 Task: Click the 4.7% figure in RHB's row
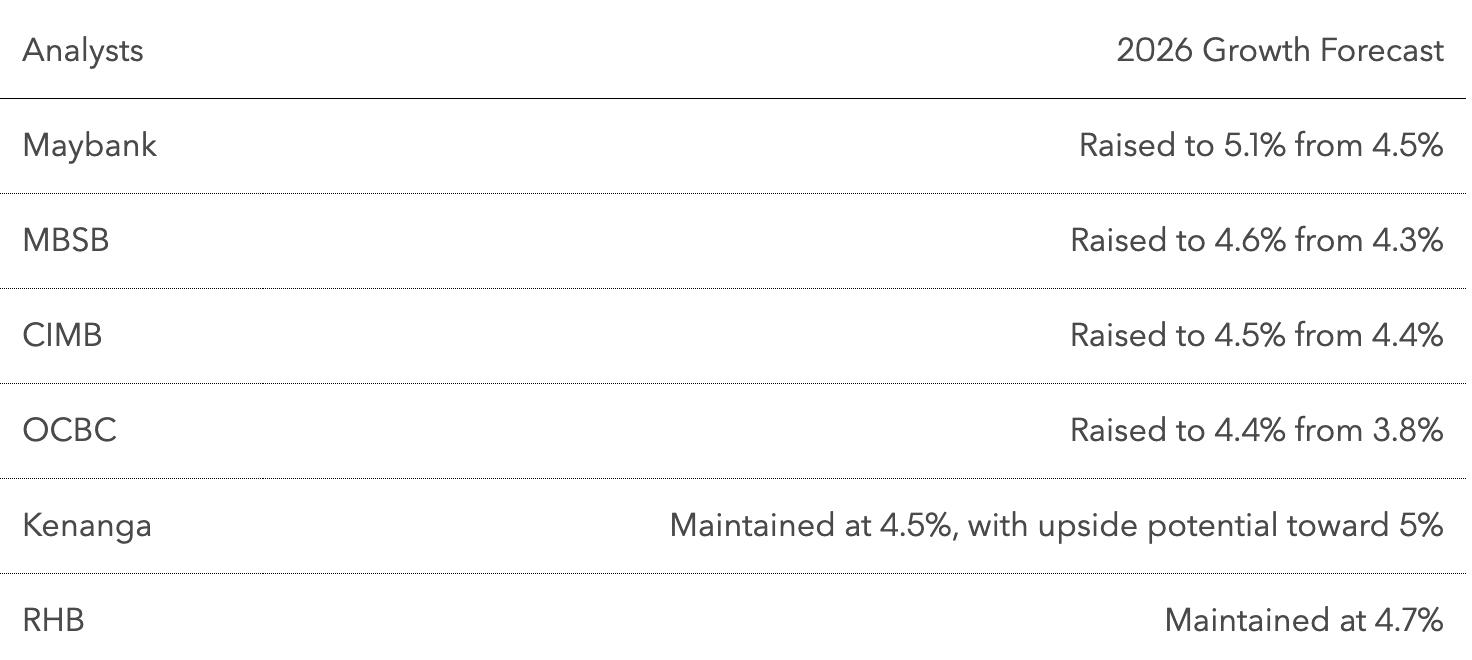click(1408, 620)
